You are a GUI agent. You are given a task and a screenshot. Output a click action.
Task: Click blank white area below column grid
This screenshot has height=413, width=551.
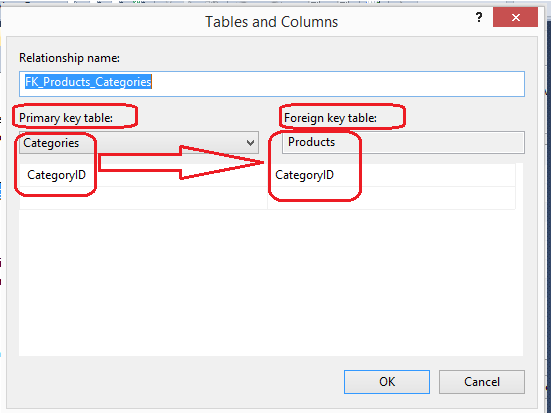click(271, 281)
